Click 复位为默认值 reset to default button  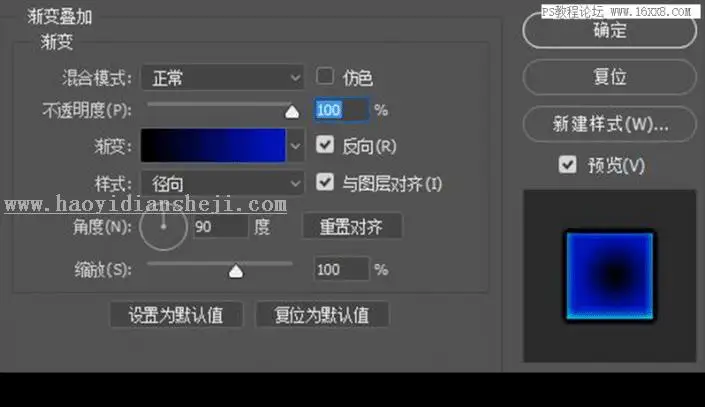[x=321, y=314]
